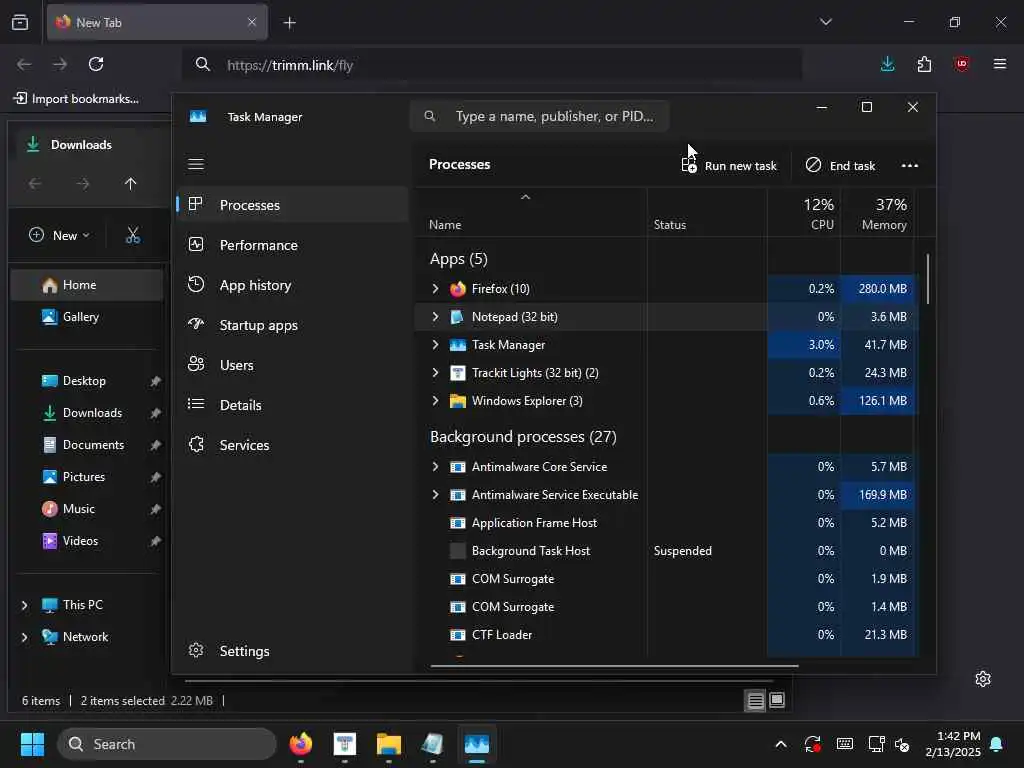Screen dimensions: 1024x768
Task: Reload the page in Firefox
Action: coord(96,64)
